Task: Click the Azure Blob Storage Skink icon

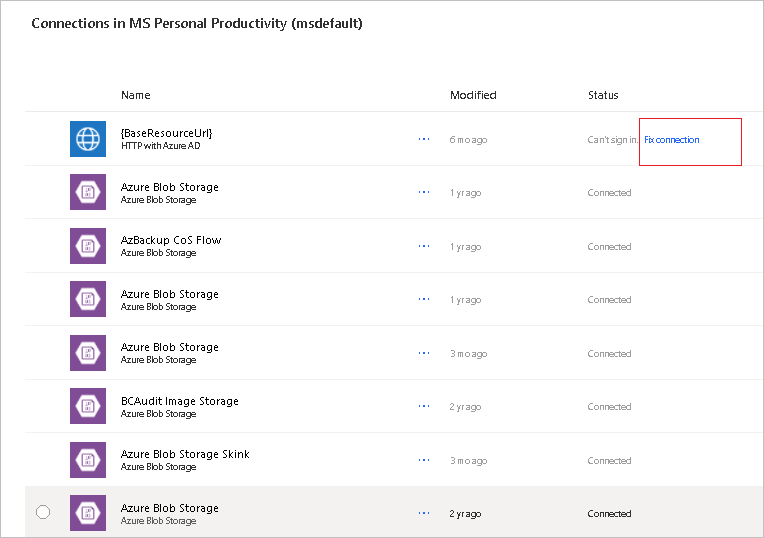Action: (x=88, y=460)
